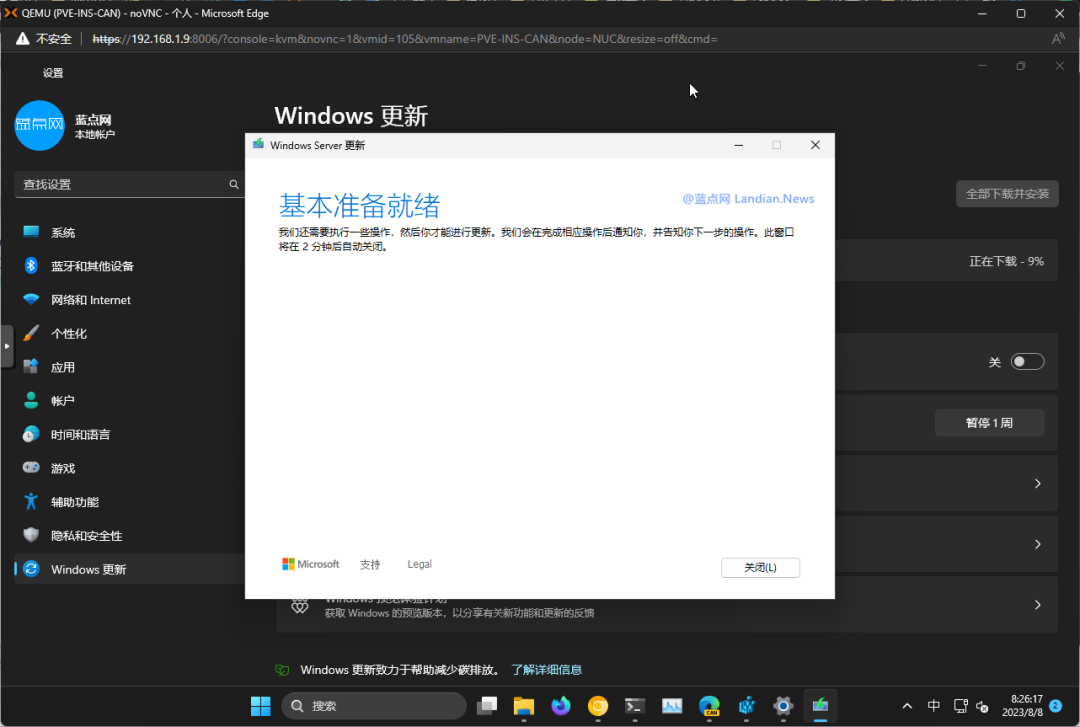Open 游戏 settings category
Viewport: 1080px width, 727px height.
(129, 468)
